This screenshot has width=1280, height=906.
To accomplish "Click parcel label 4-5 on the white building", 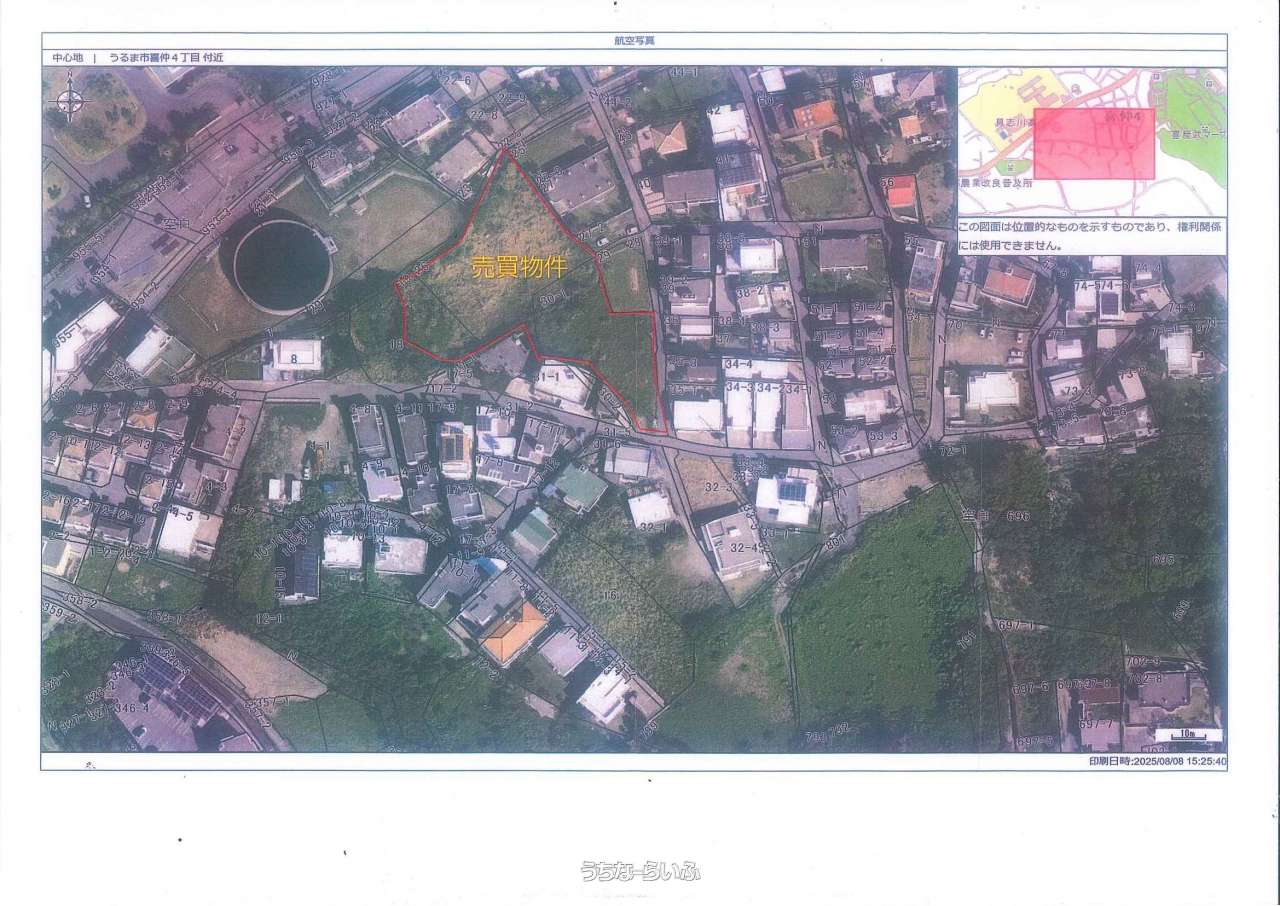I will click(x=181, y=517).
